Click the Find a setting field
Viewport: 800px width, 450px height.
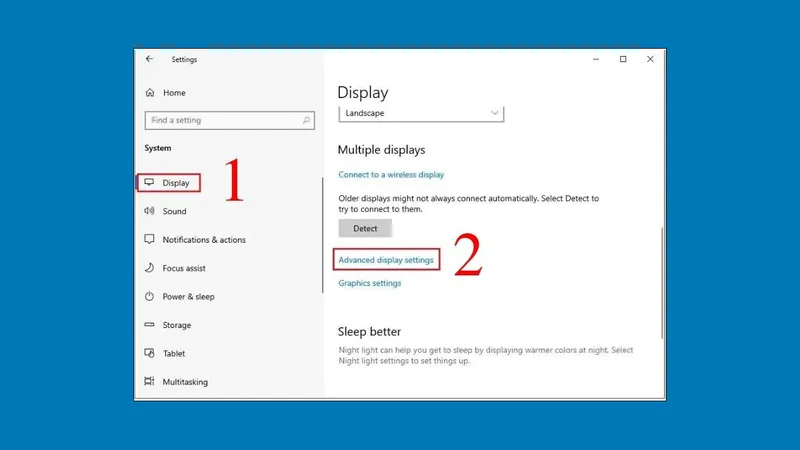(225, 120)
